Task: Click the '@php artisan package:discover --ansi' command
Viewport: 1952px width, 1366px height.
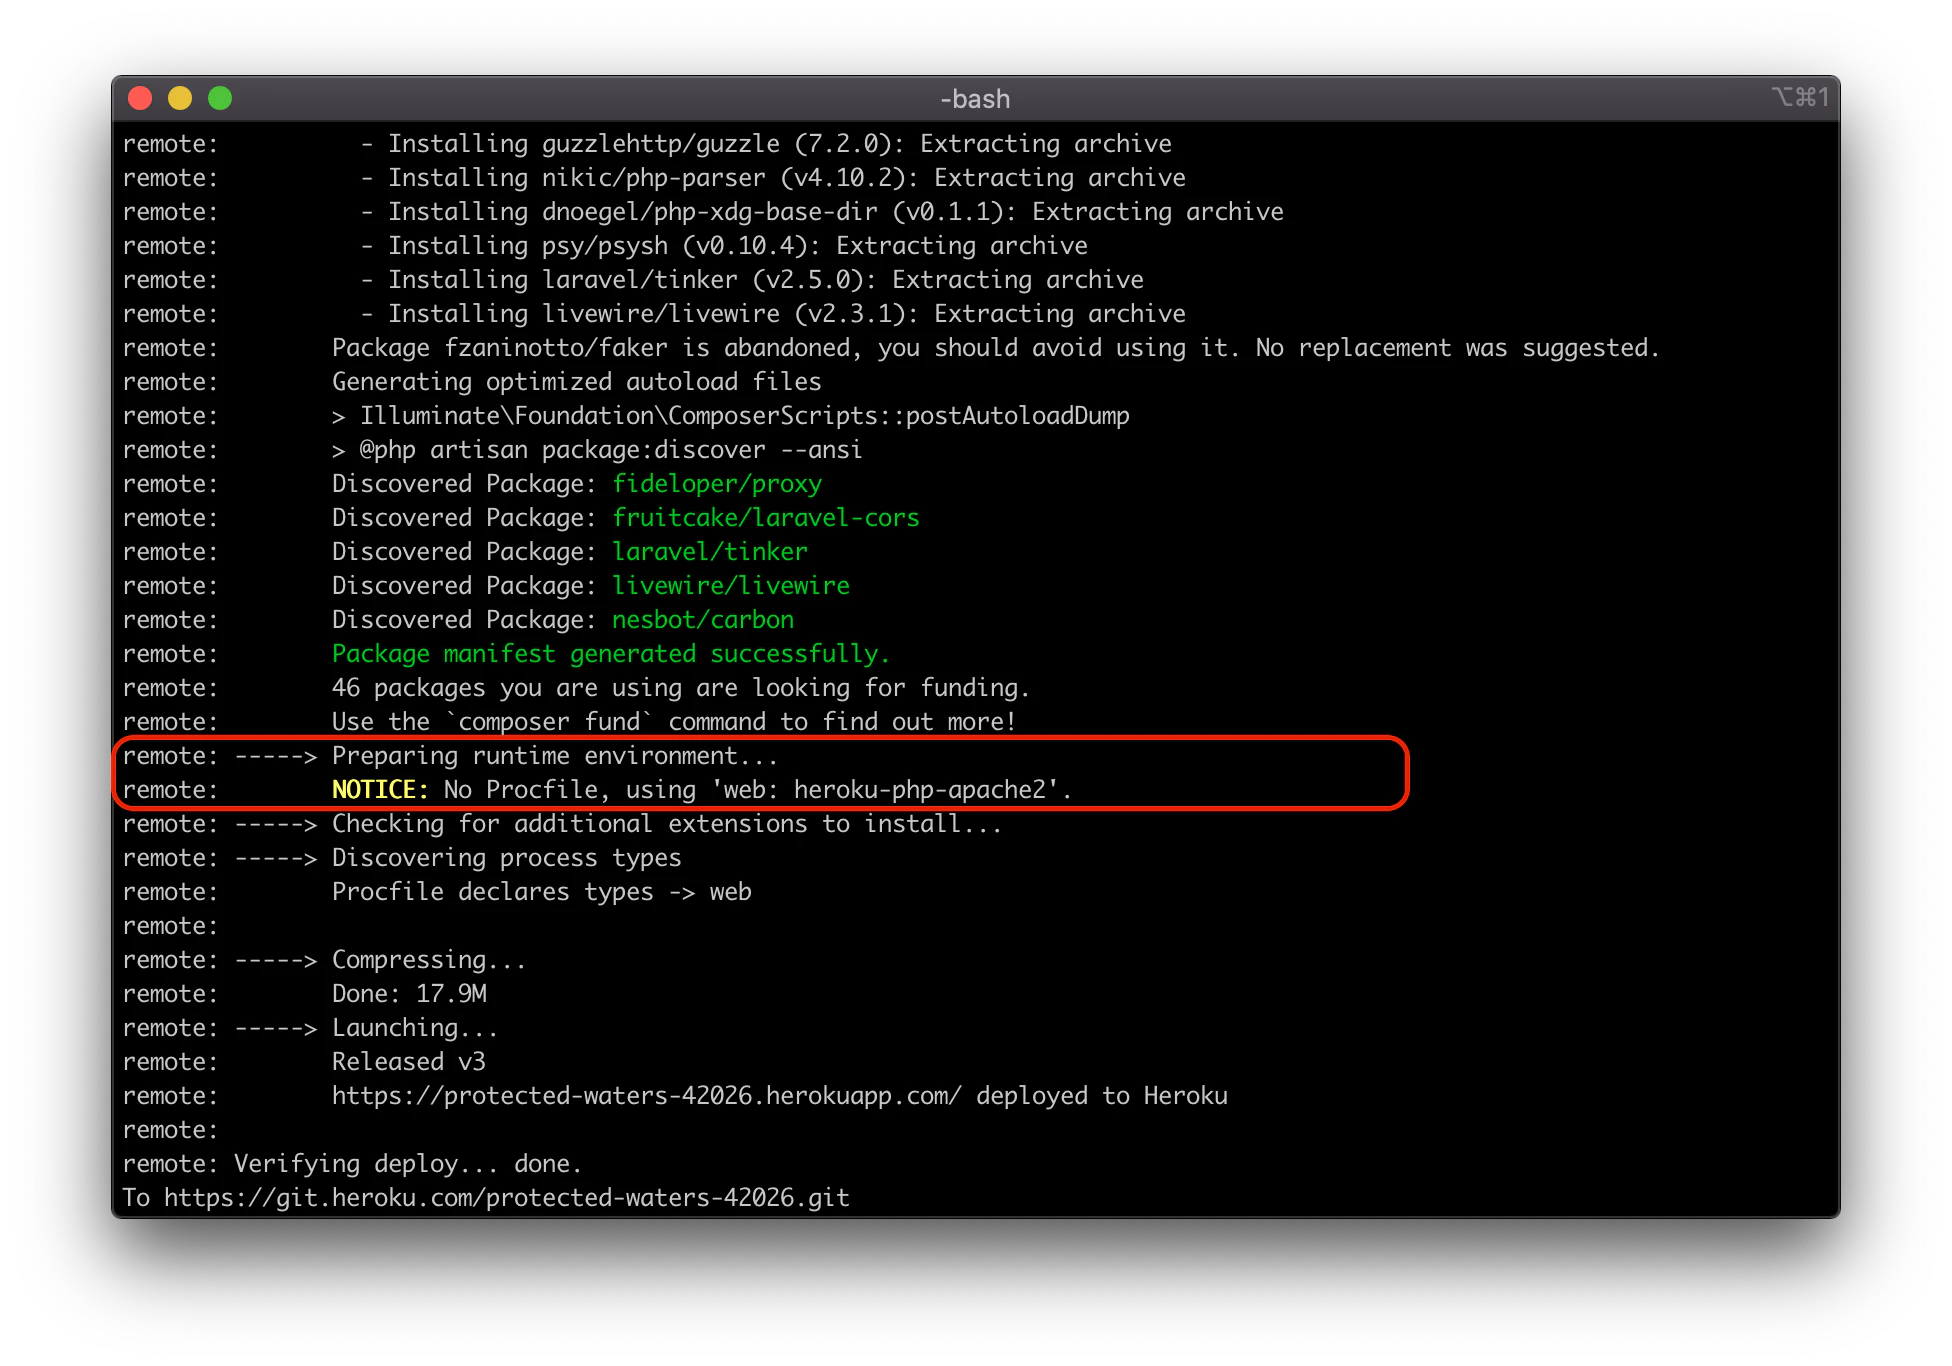Action: pos(610,450)
